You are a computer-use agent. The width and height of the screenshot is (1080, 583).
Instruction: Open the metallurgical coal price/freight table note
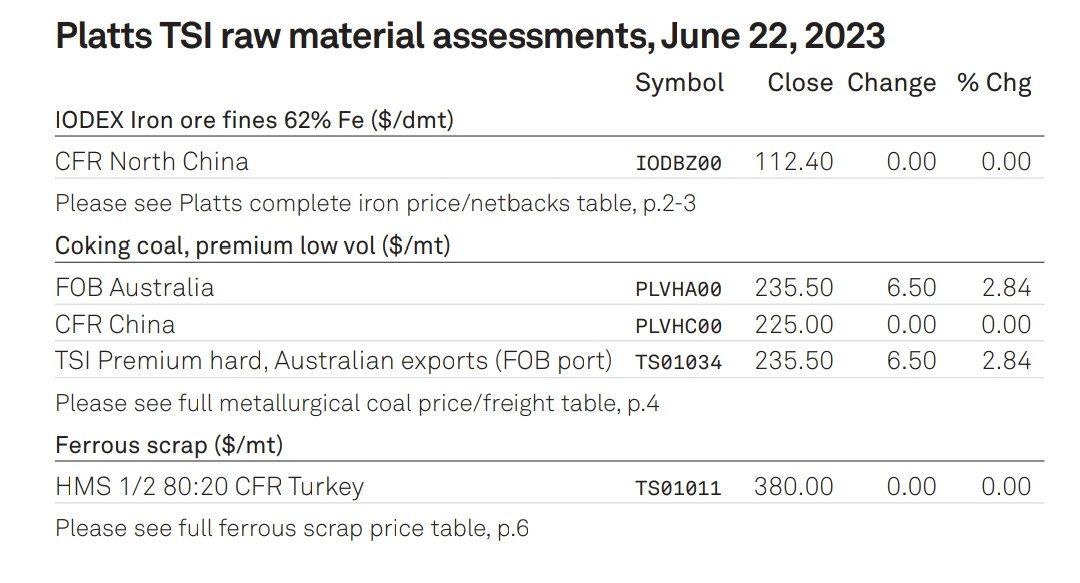point(357,403)
